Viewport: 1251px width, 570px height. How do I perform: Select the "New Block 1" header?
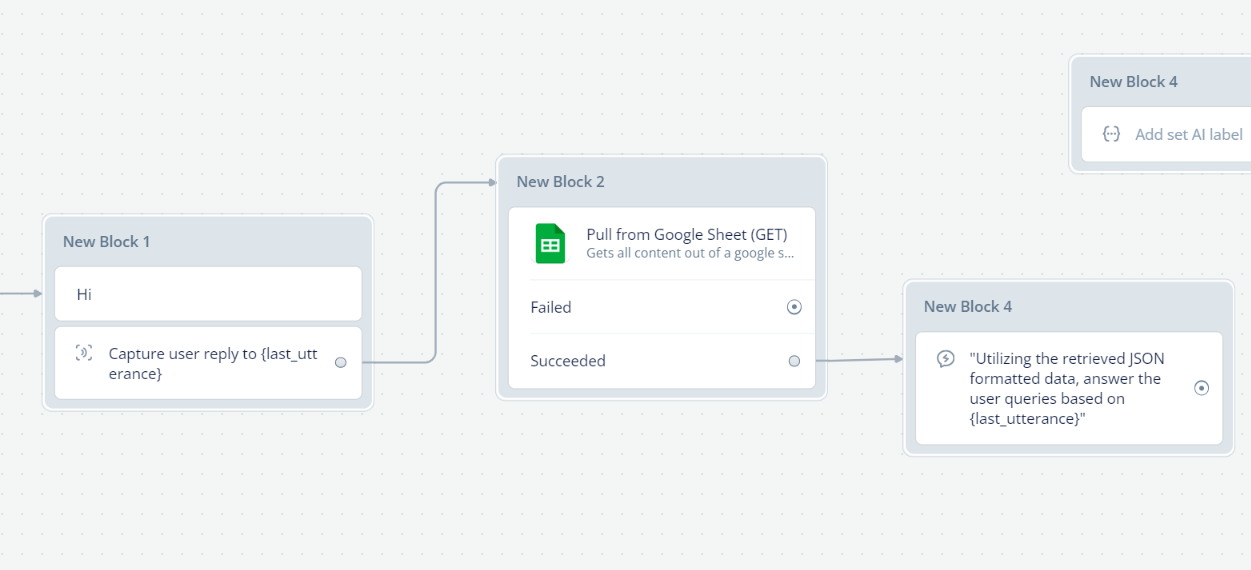(208, 242)
